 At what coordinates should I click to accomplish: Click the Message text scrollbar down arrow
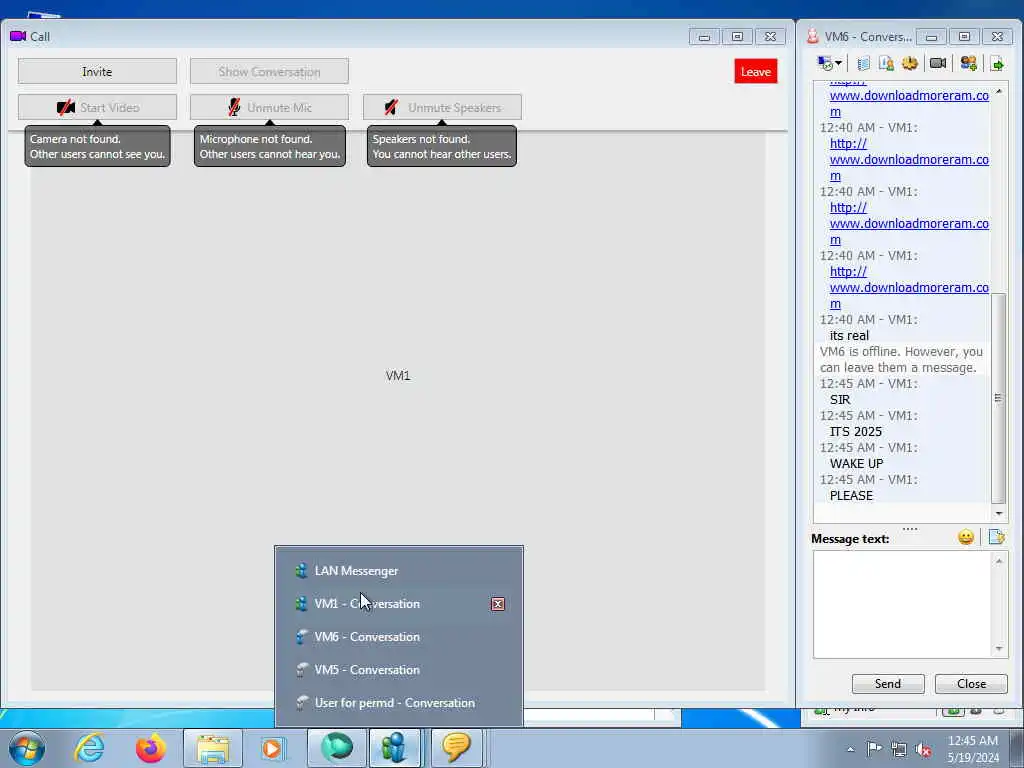click(999, 648)
